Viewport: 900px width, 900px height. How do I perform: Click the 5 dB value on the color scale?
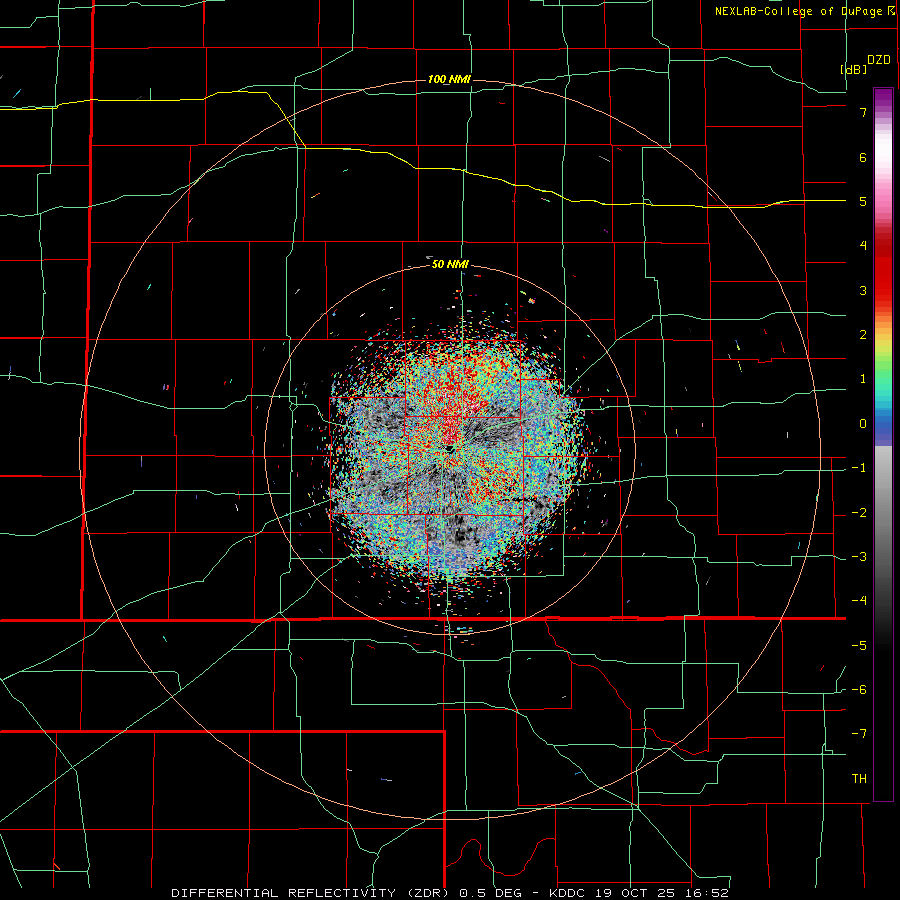pyautogui.click(x=863, y=201)
